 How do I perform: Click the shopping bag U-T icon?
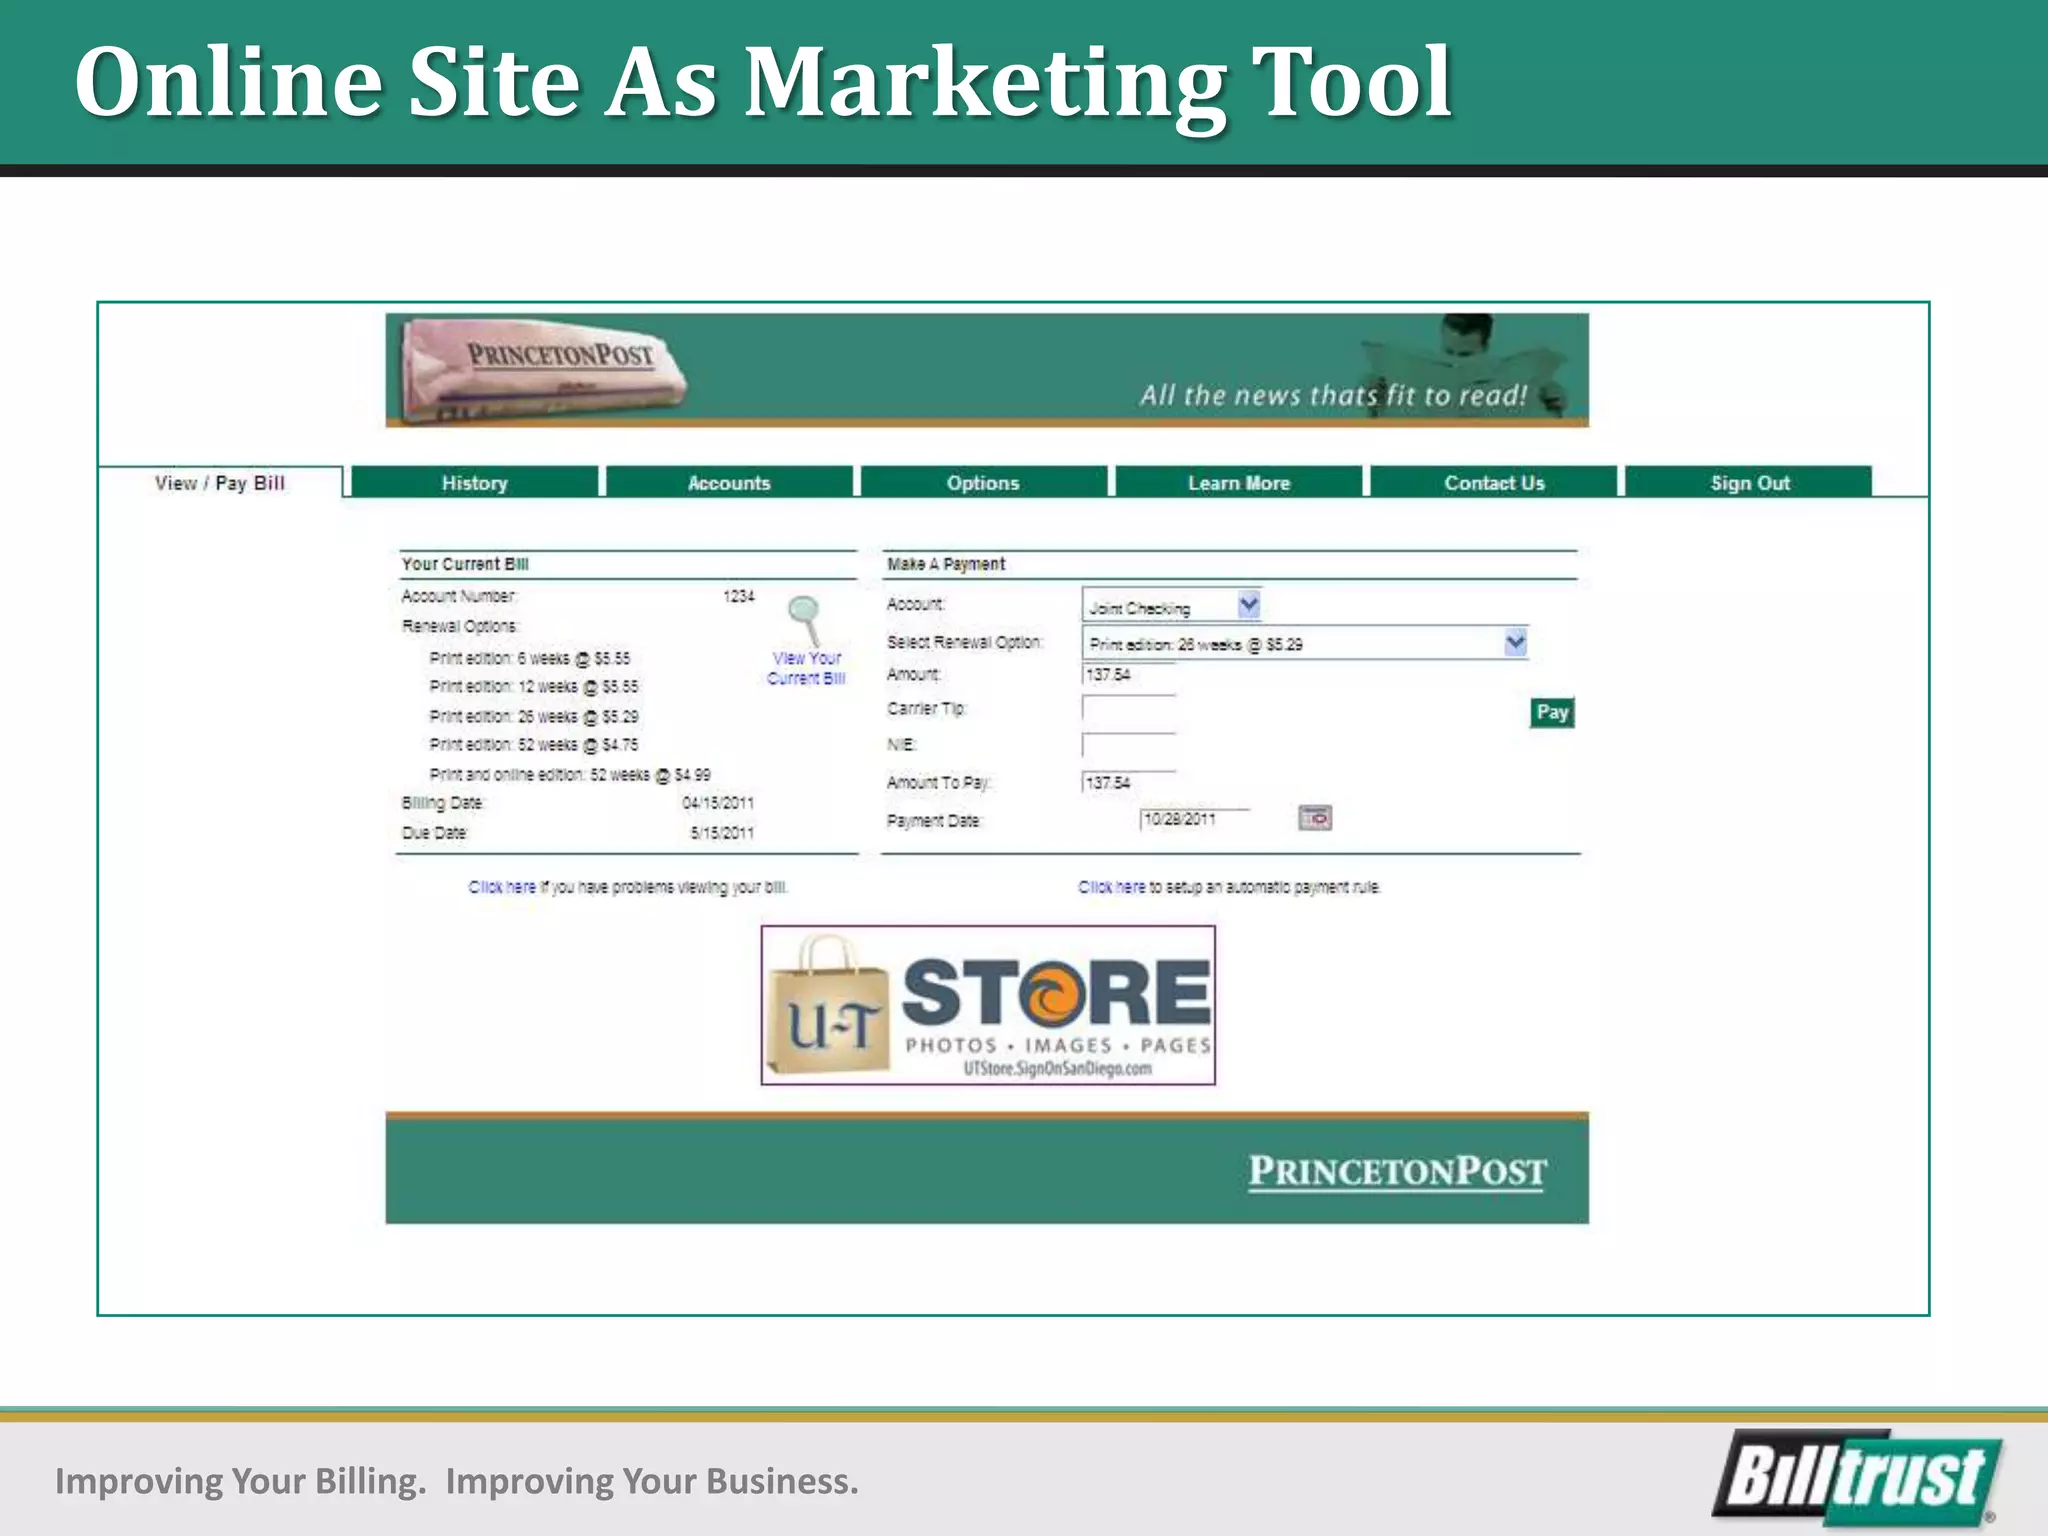coord(828,1005)
